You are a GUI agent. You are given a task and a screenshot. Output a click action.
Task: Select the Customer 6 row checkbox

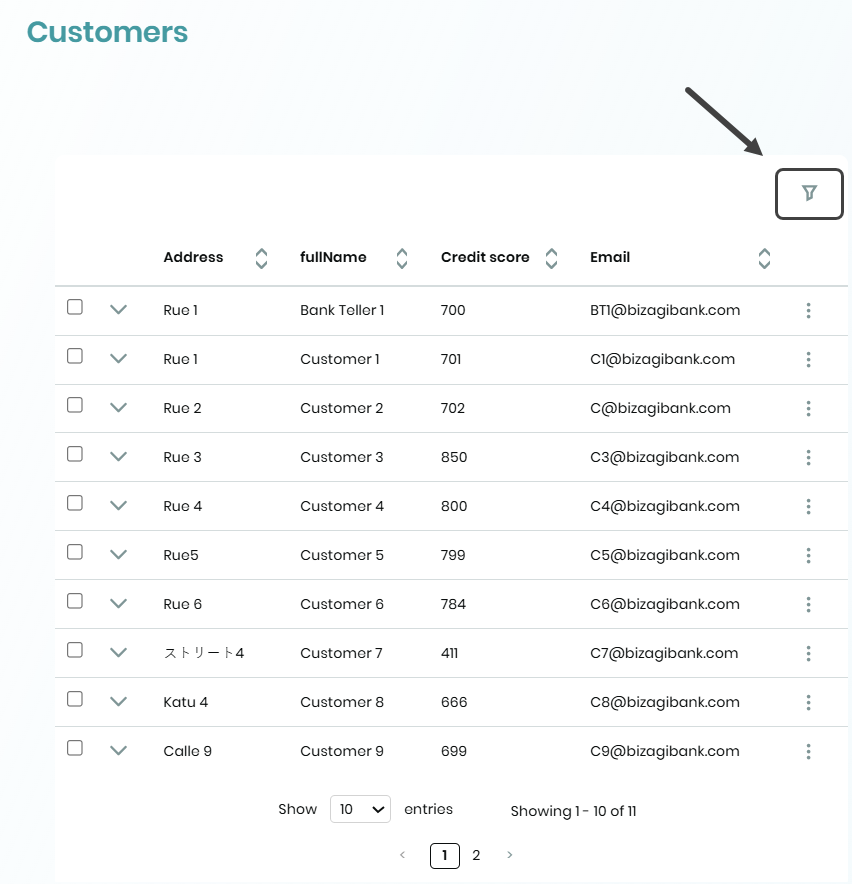[x=75, y=601]
